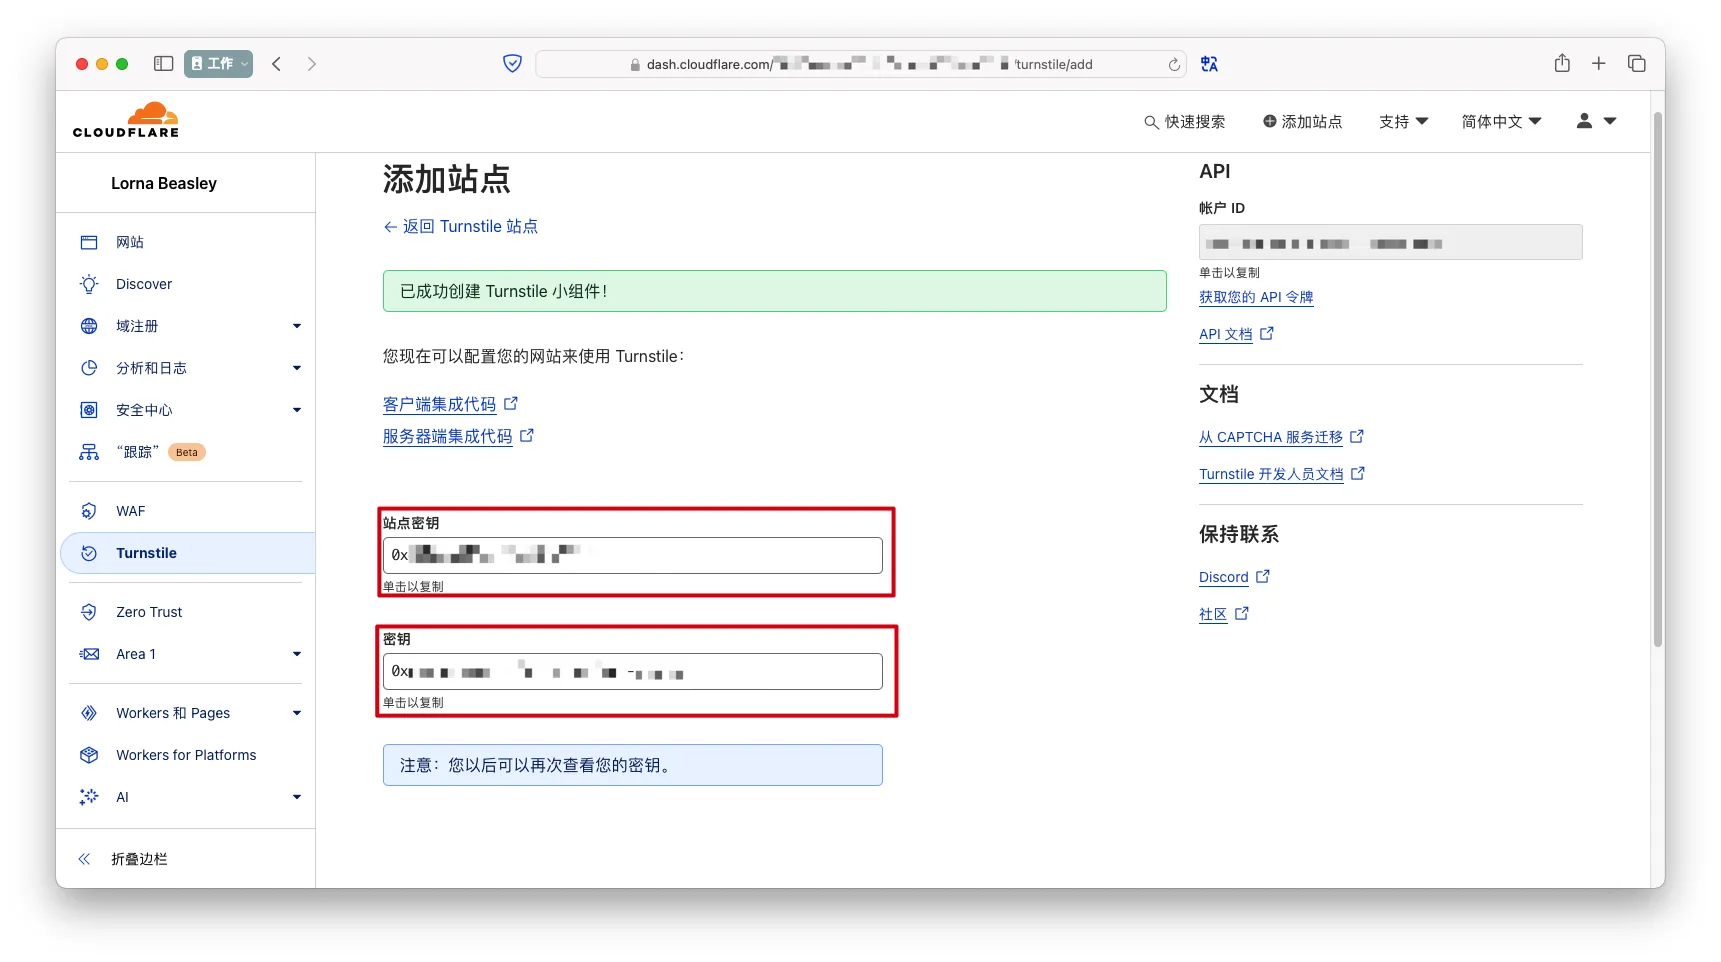This screenshot has width=1721, height=962.
Task: Click the 分析和日志 chart icon
Action: pos(89,368)
